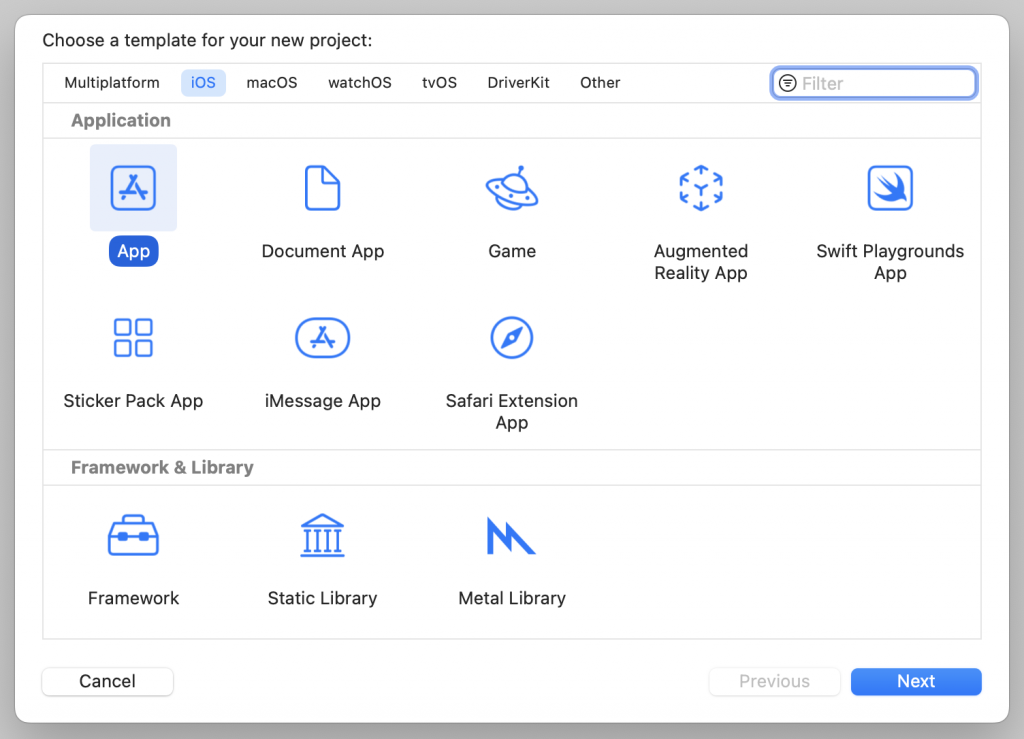1024x739 pixels.
Task: Switch to the watchOS tab
Action: click(360, 83)
